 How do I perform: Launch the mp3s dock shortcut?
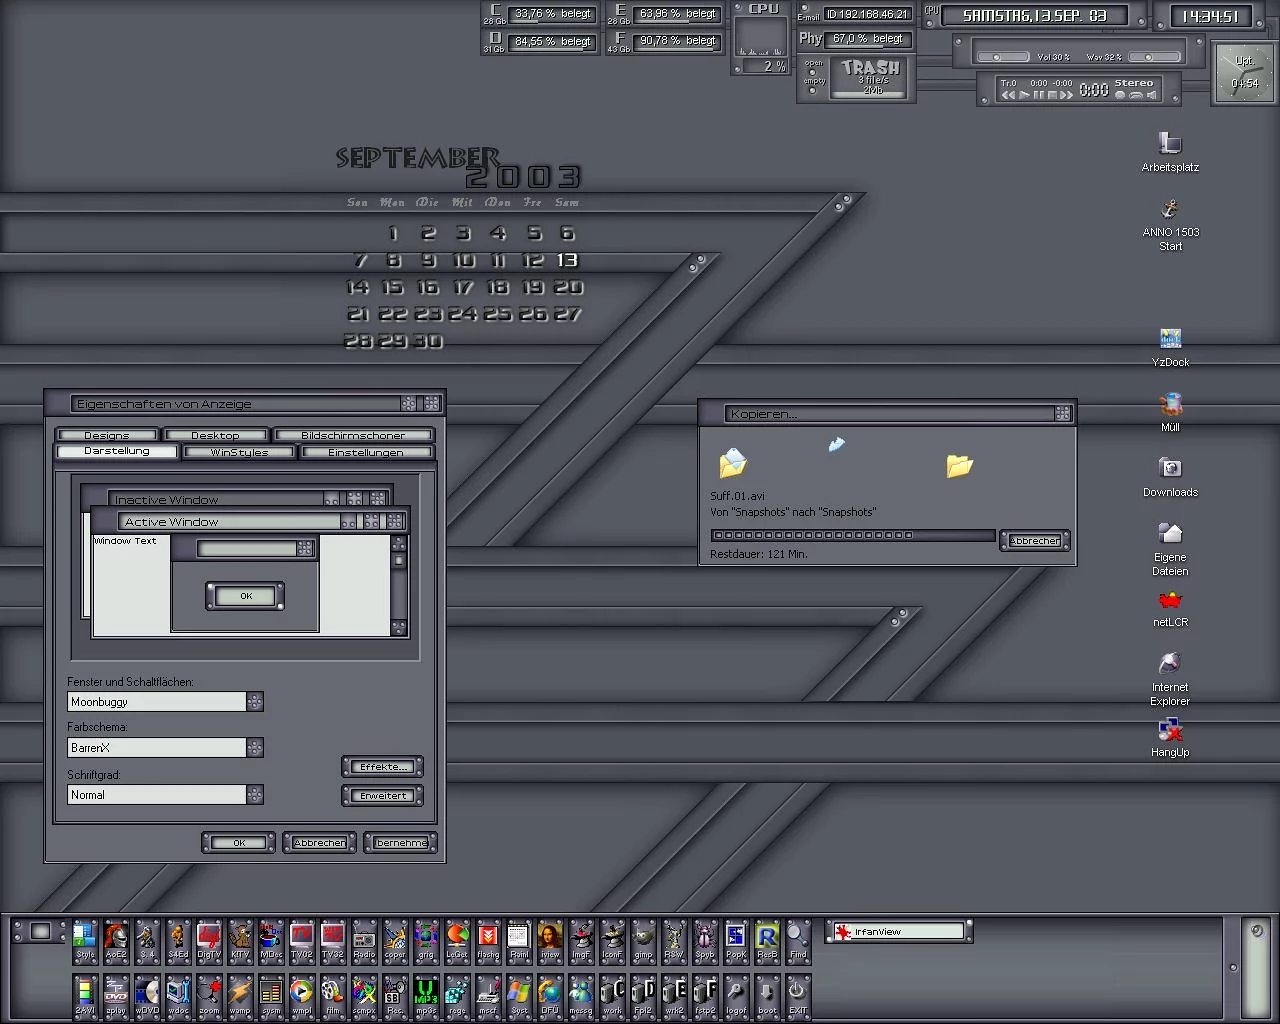pyautogui.click(x=426, y=992)
